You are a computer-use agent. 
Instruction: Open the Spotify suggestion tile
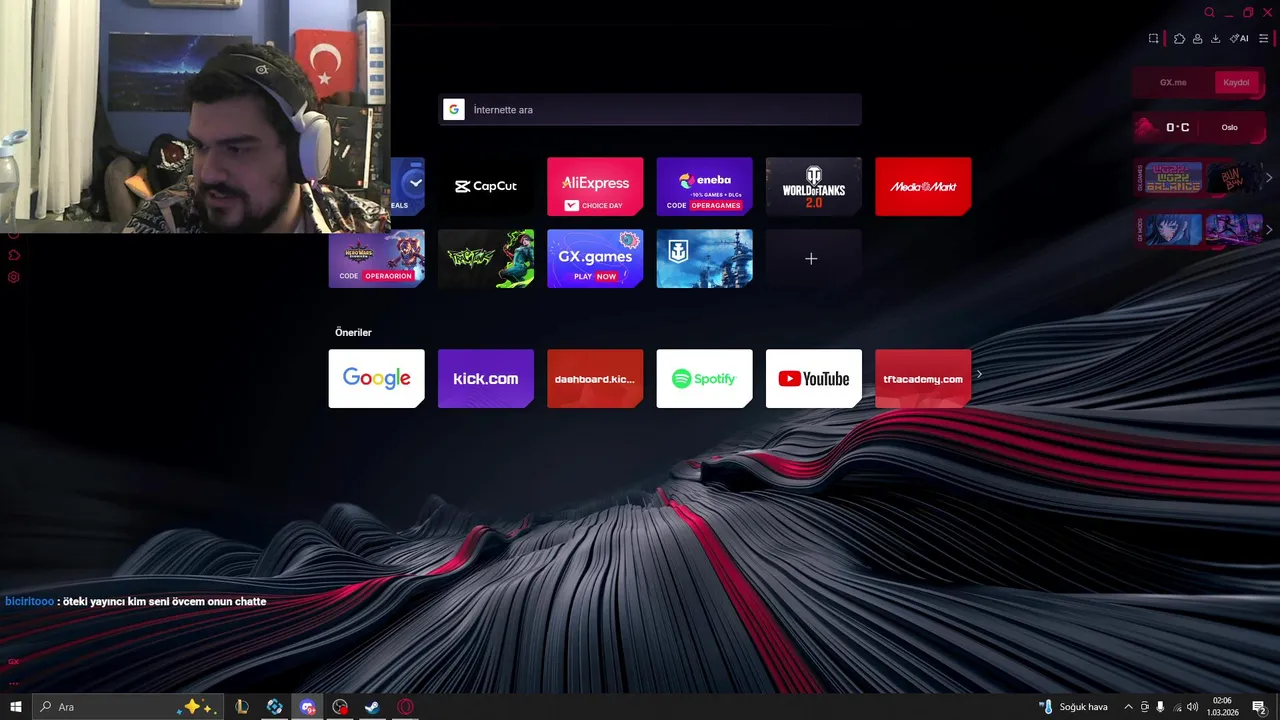point(704,378)
